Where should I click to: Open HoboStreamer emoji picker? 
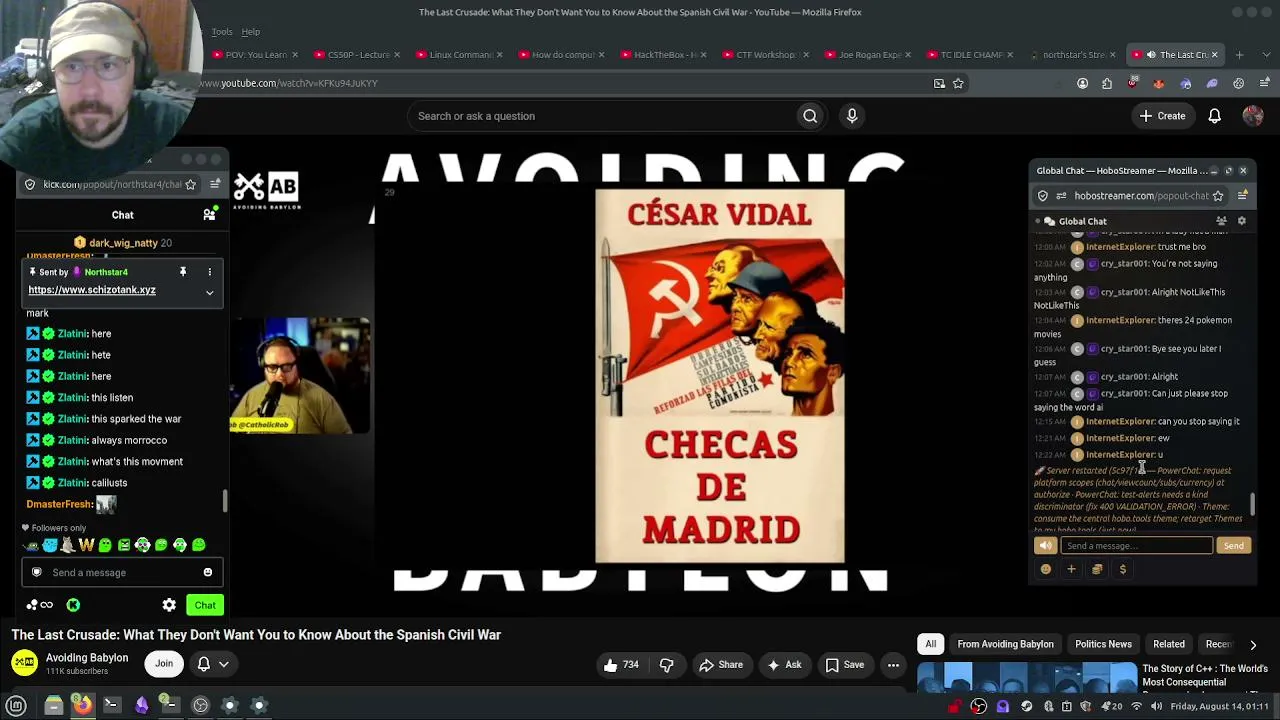click(1046, 569)
